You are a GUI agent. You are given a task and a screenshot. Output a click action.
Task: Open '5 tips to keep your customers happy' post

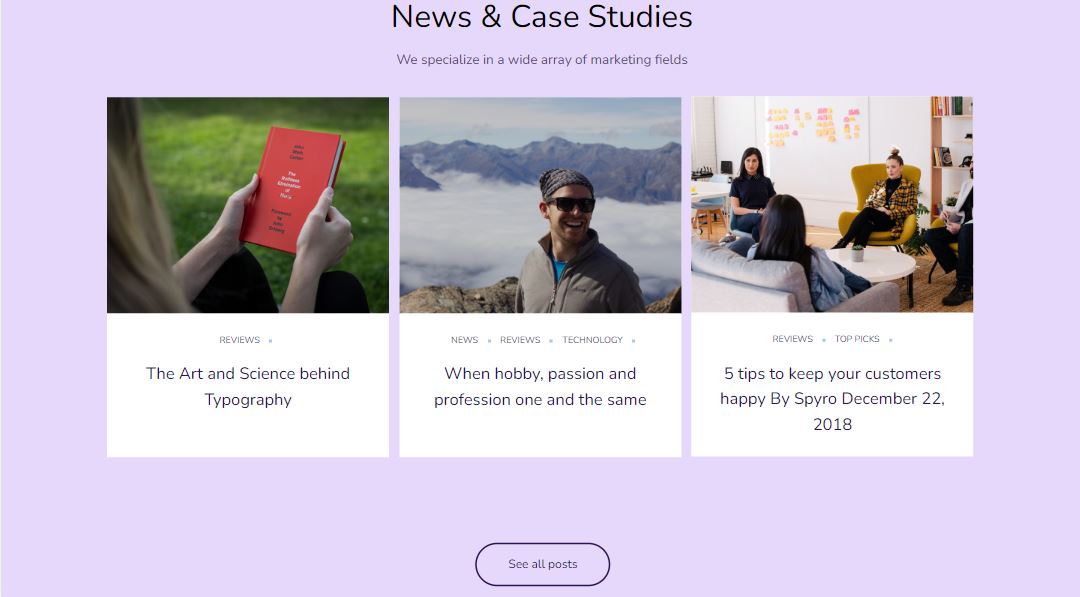832,399
